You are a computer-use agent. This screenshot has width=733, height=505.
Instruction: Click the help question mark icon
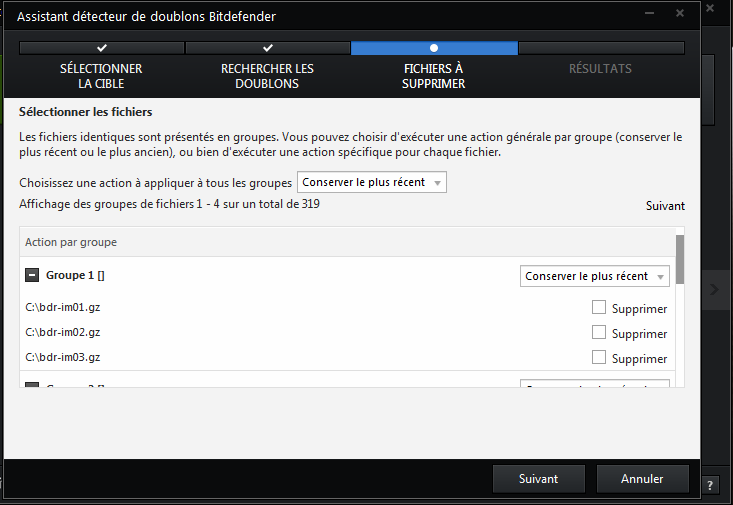point(710,485)
